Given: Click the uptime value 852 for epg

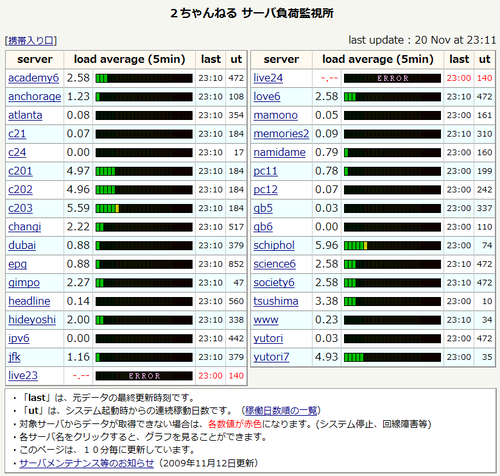Looking at the screenshot, I should [236, 264].
